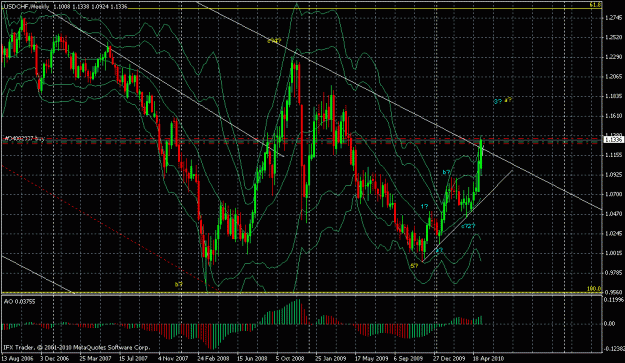The image size is (625, 363).
Task: Click the AO 0.03755 indicator label
Action: [x=20, y=302]
